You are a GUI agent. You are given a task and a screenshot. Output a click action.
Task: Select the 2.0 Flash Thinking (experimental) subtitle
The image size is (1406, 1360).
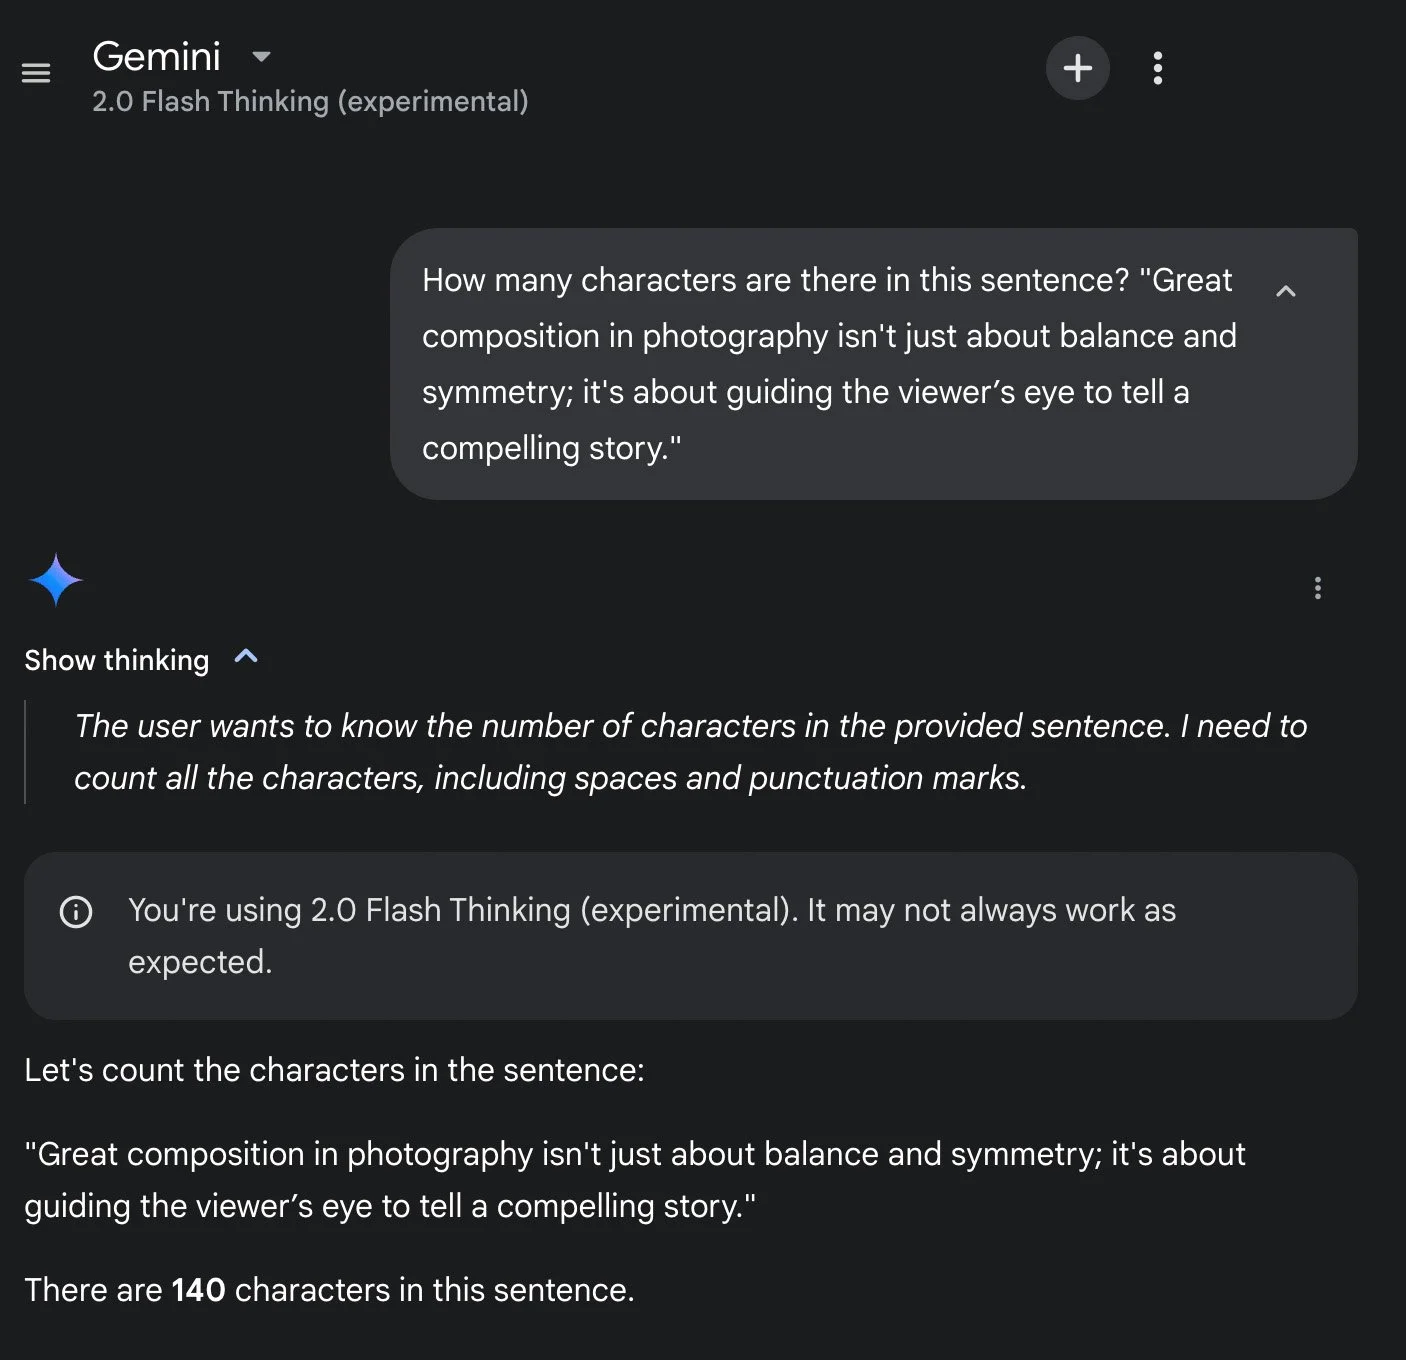(310, 102)
